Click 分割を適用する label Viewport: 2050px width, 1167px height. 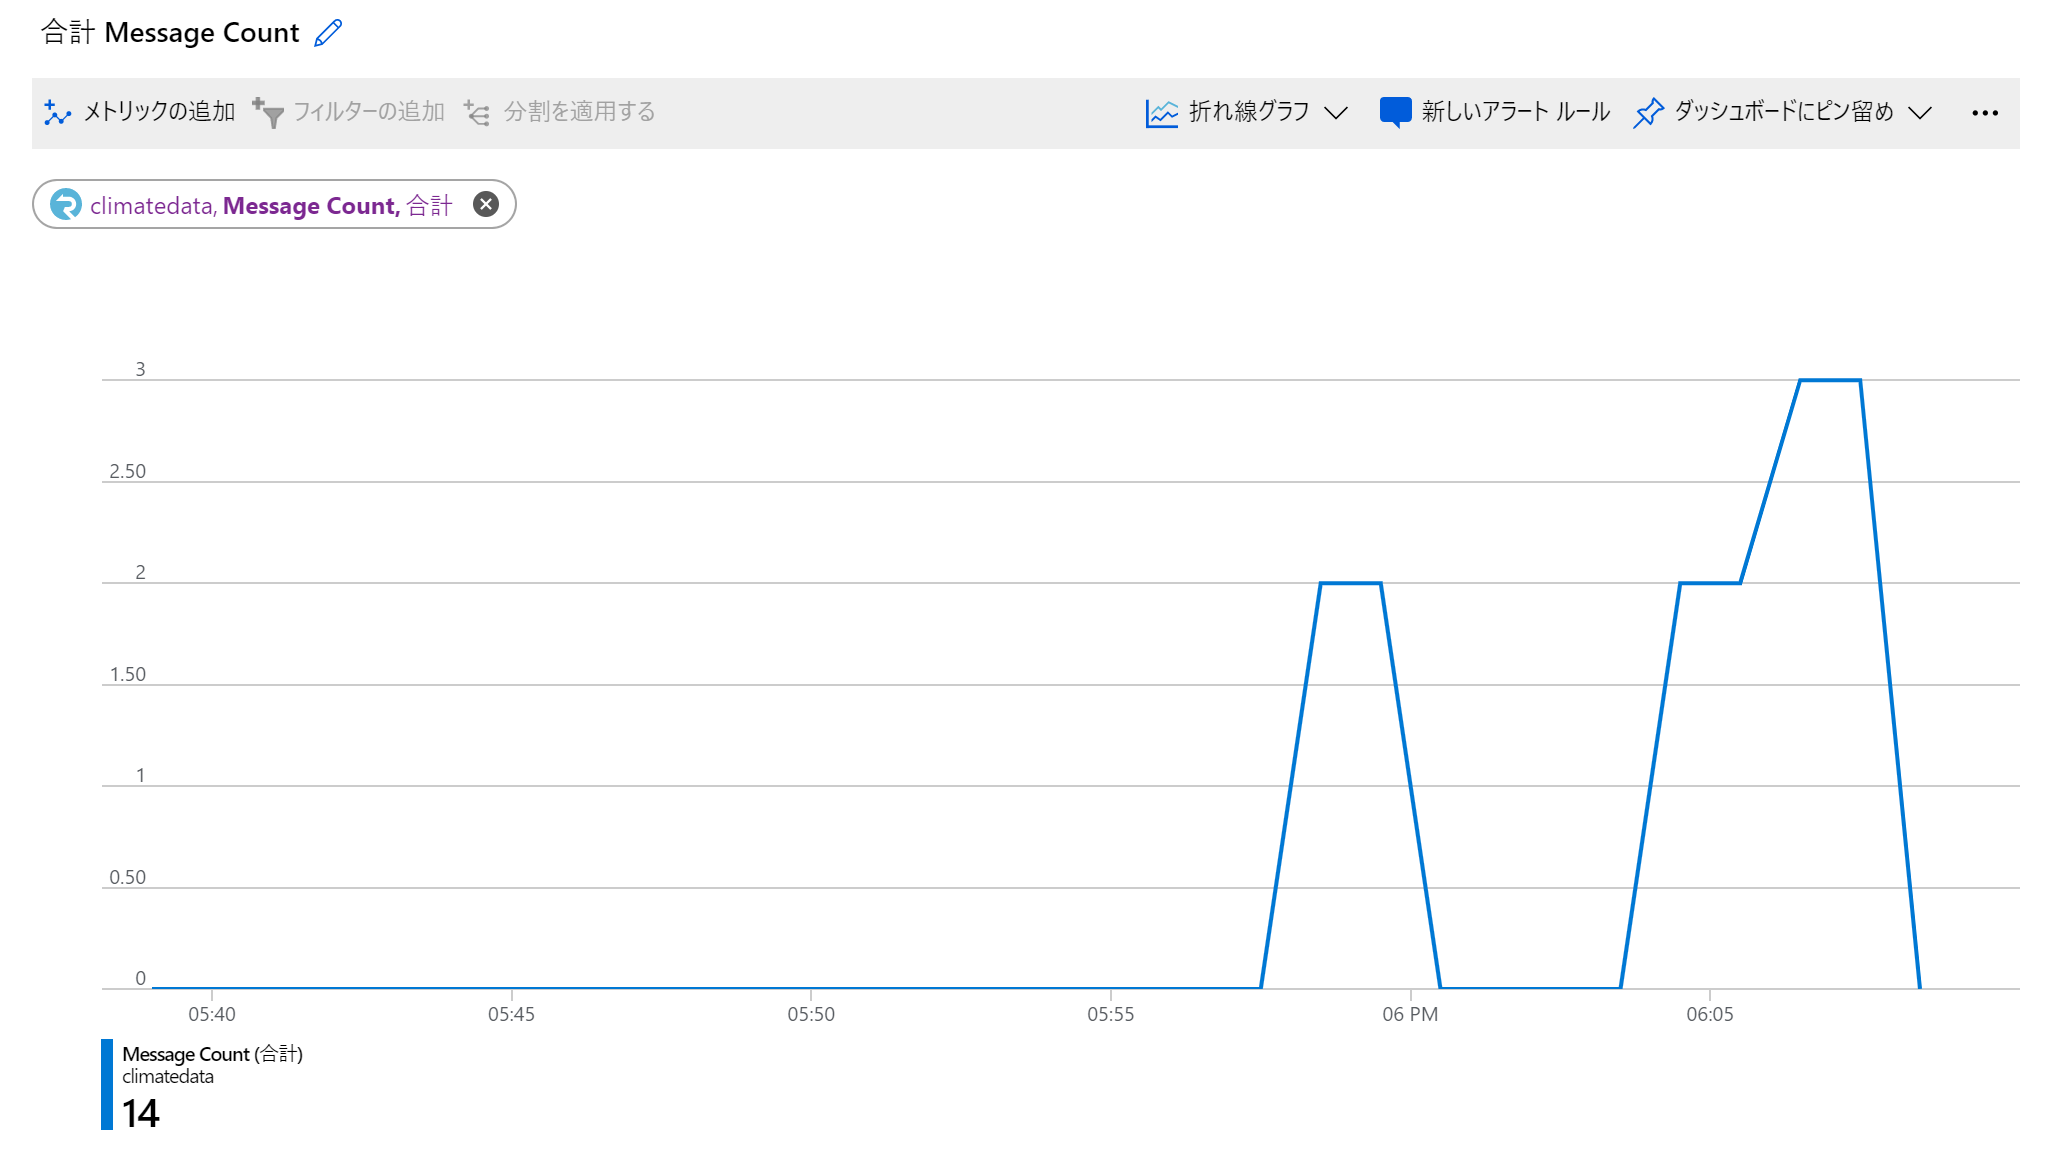[x=579, y=112]
